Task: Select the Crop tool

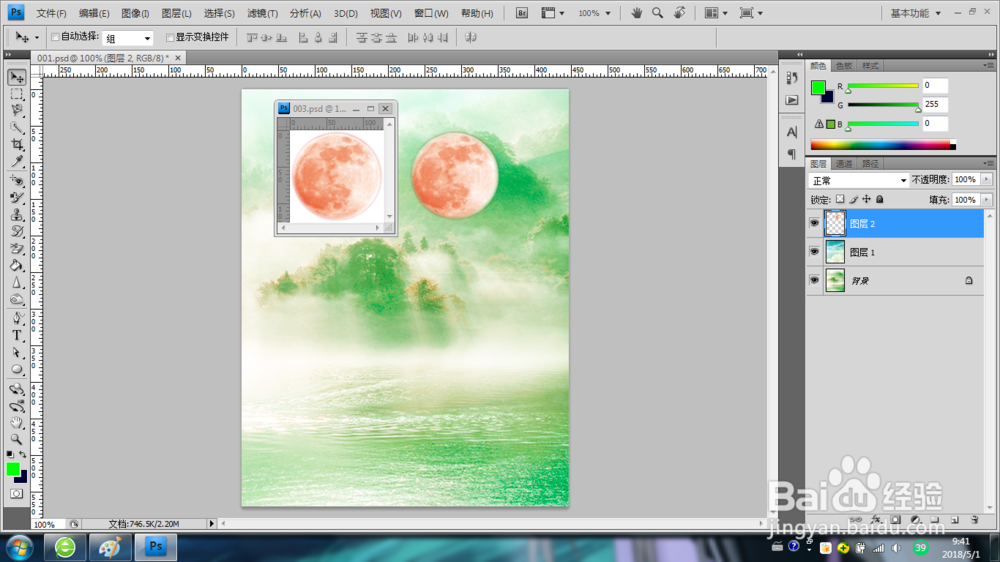Action: pyautogui.click(x=17, y=145)
